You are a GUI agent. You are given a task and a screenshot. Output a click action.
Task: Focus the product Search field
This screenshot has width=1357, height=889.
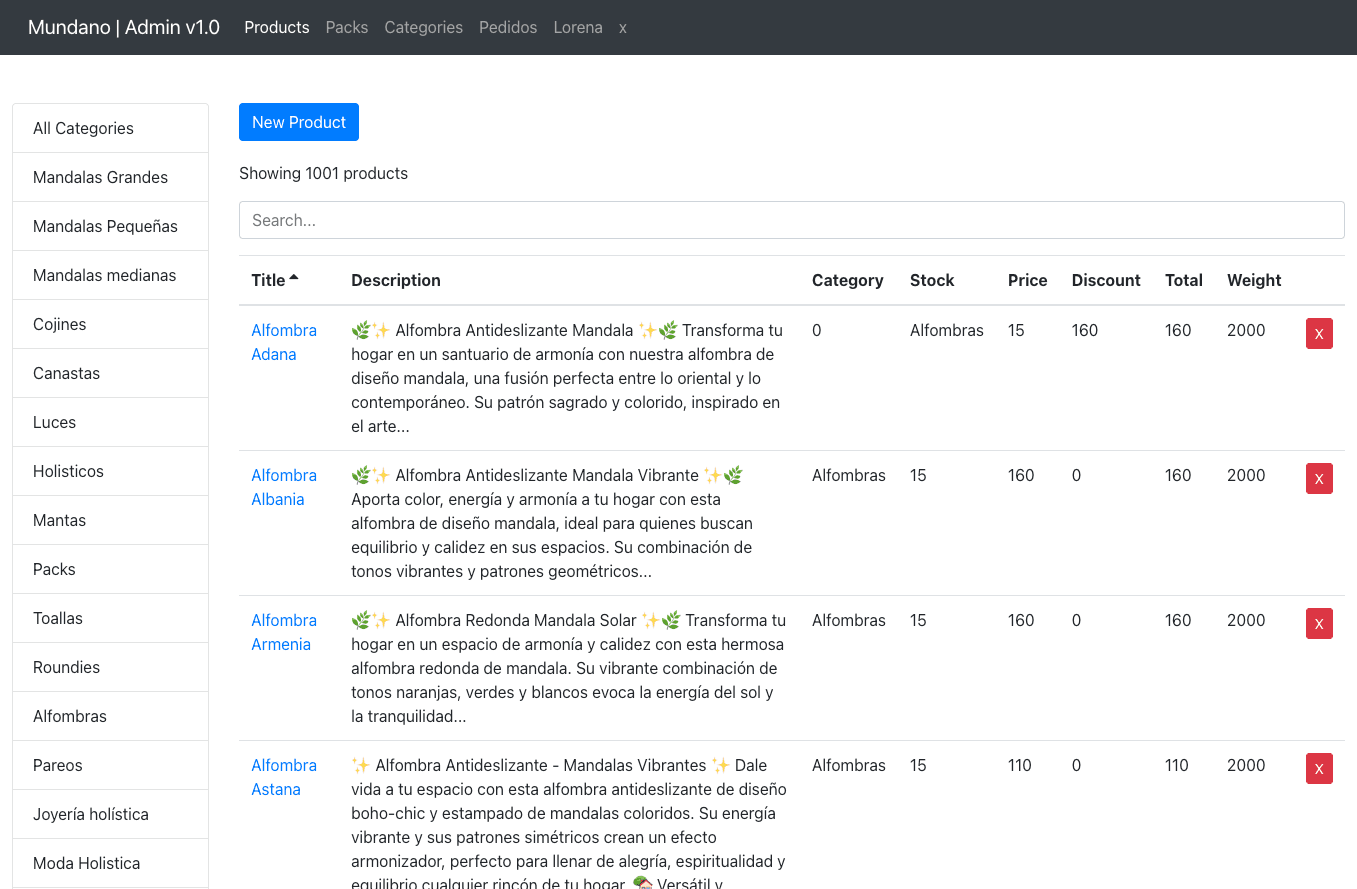tap(791, 220)
